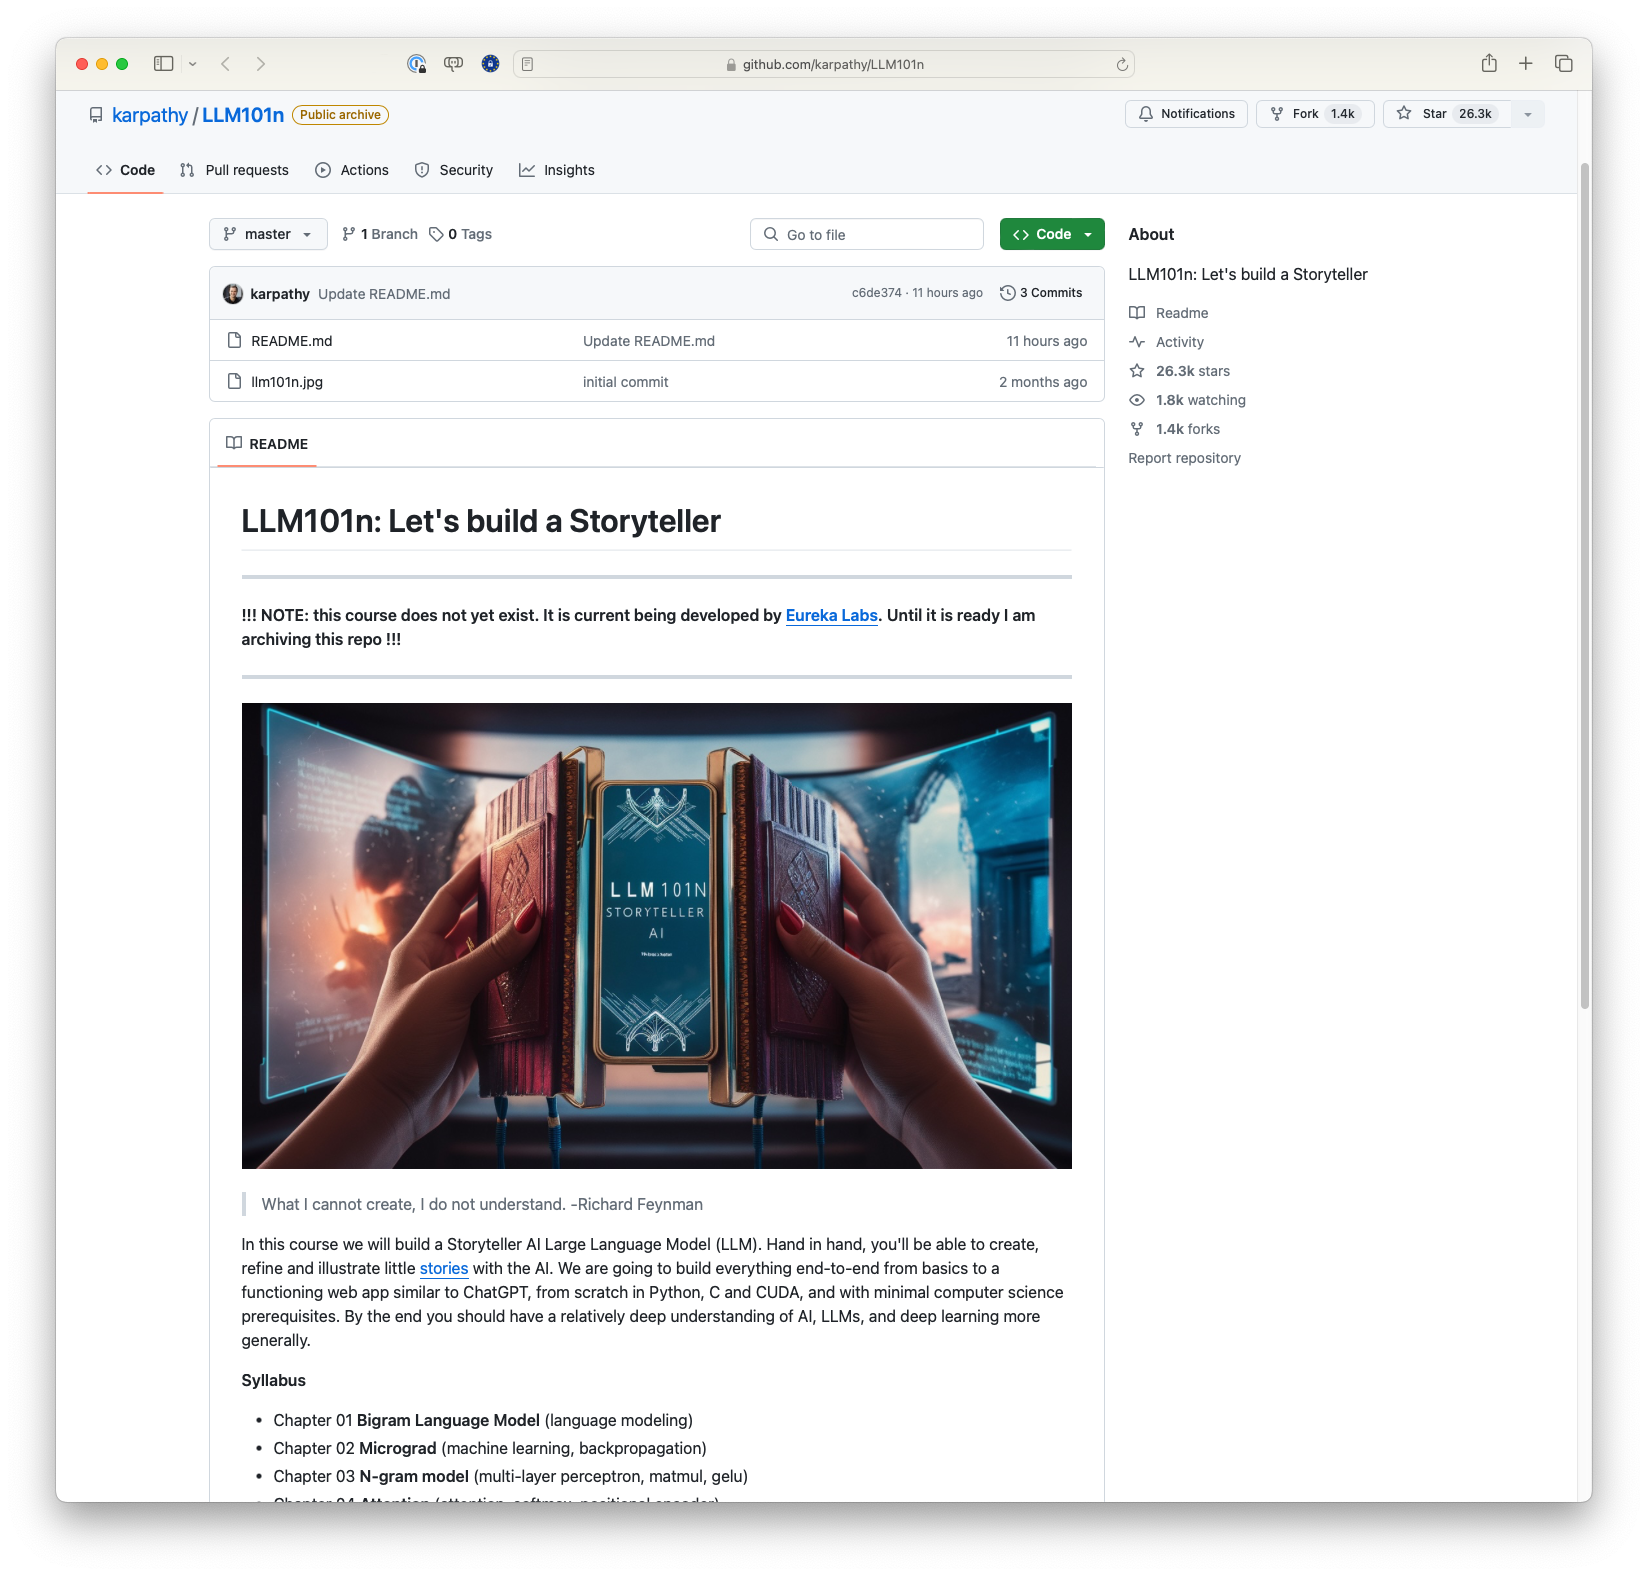Viewport: 1648px width, 1576px height.
Task: Reload the page using the refresh icon
Action: pyautogui.click(x=1122, y=65)
